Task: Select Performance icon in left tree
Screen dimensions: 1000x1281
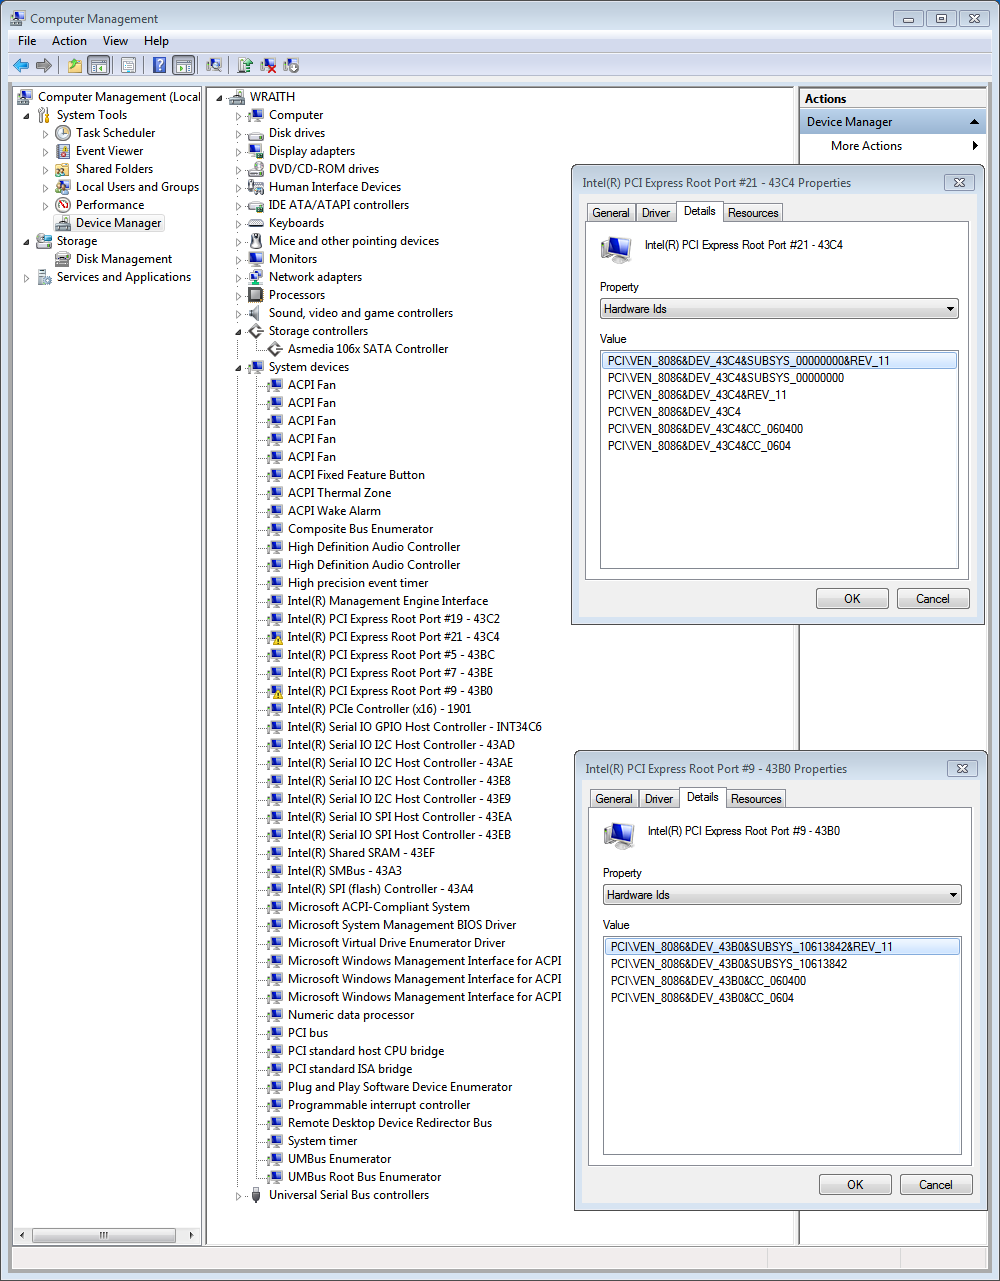Action: 63,205
